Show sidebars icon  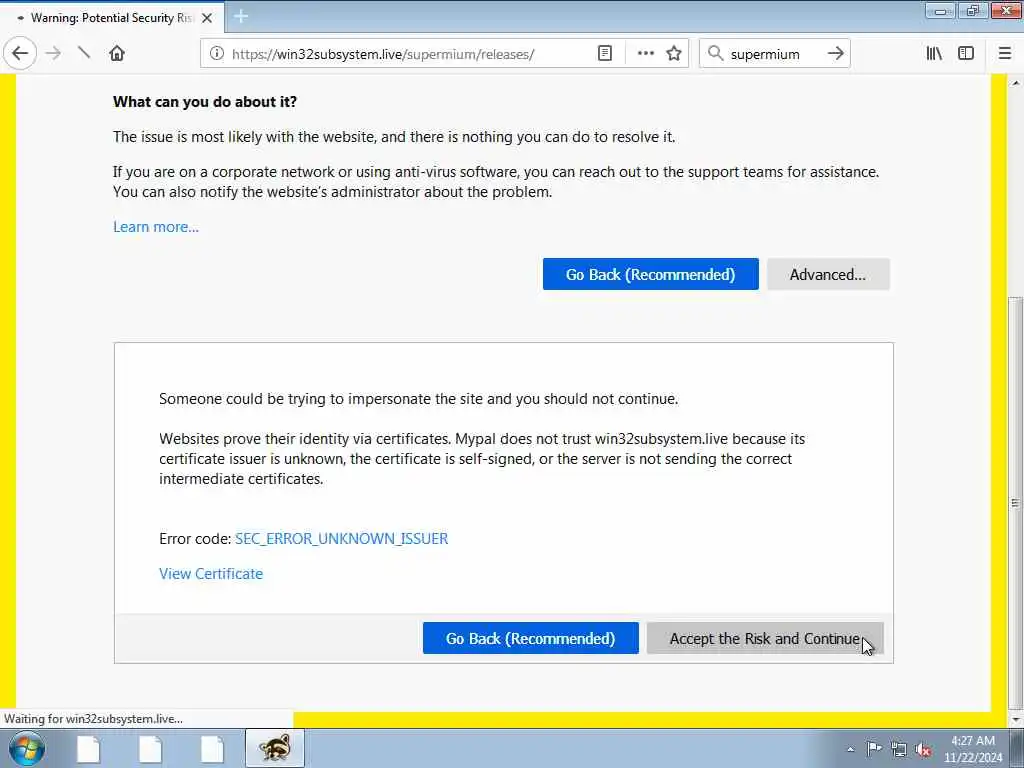[966, 54]
